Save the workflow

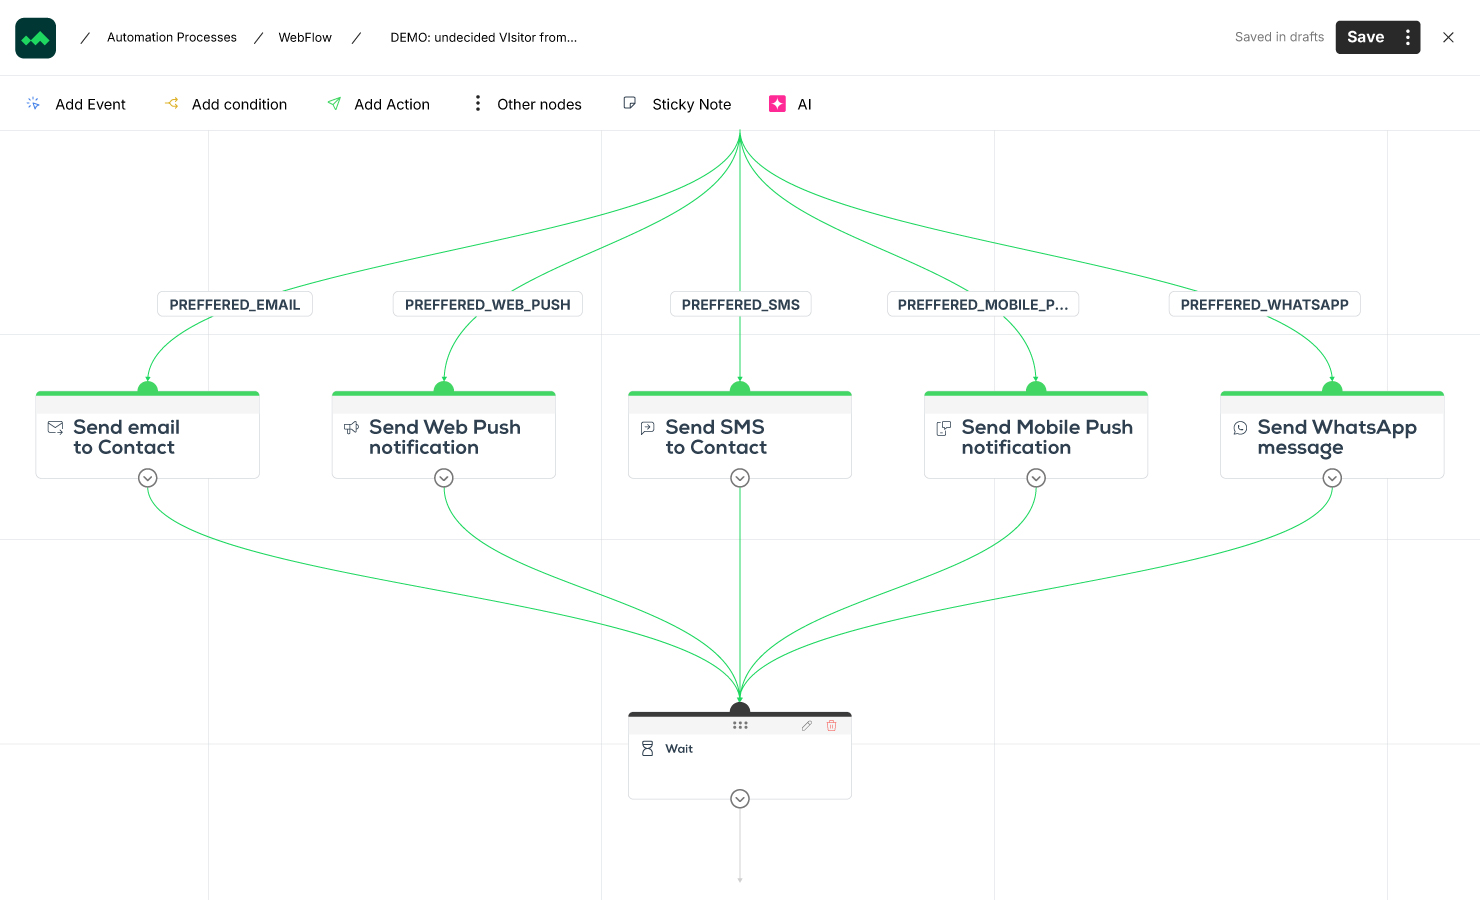(1365, 37)
